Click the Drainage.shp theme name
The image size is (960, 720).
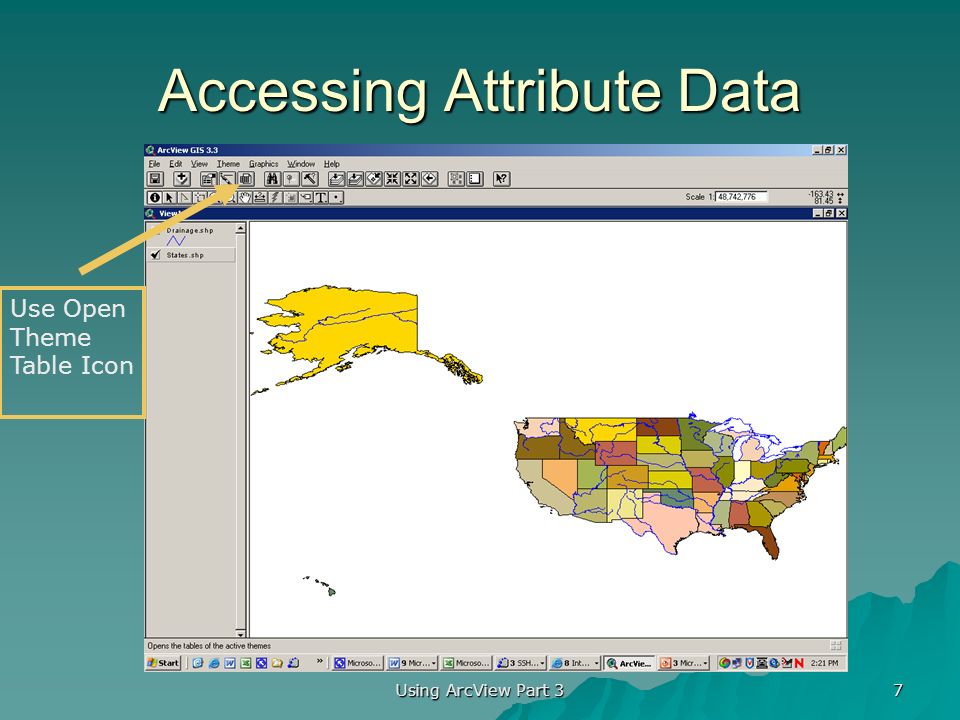190,230
